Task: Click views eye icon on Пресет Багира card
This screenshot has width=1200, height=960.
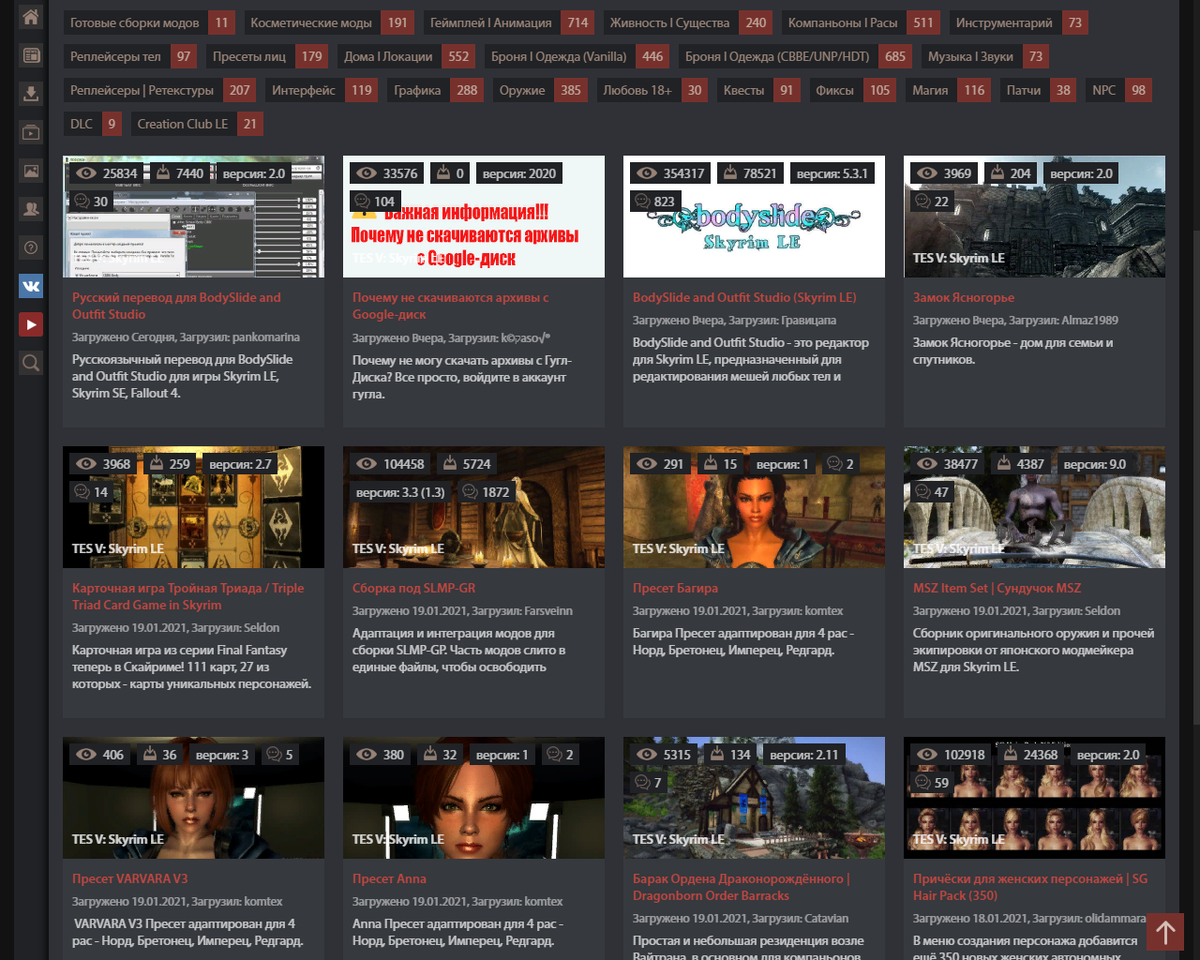Action: pos(646,465)
